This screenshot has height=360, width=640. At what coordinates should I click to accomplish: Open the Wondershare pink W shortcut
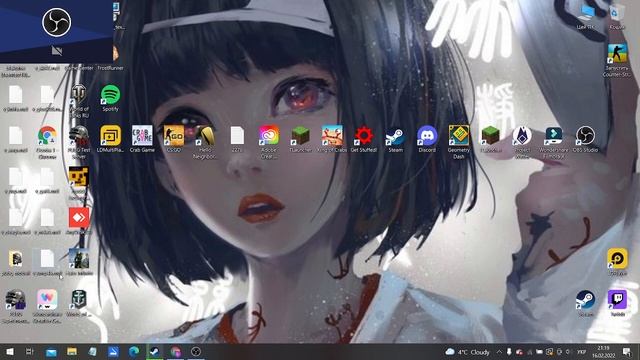[47, 300]
